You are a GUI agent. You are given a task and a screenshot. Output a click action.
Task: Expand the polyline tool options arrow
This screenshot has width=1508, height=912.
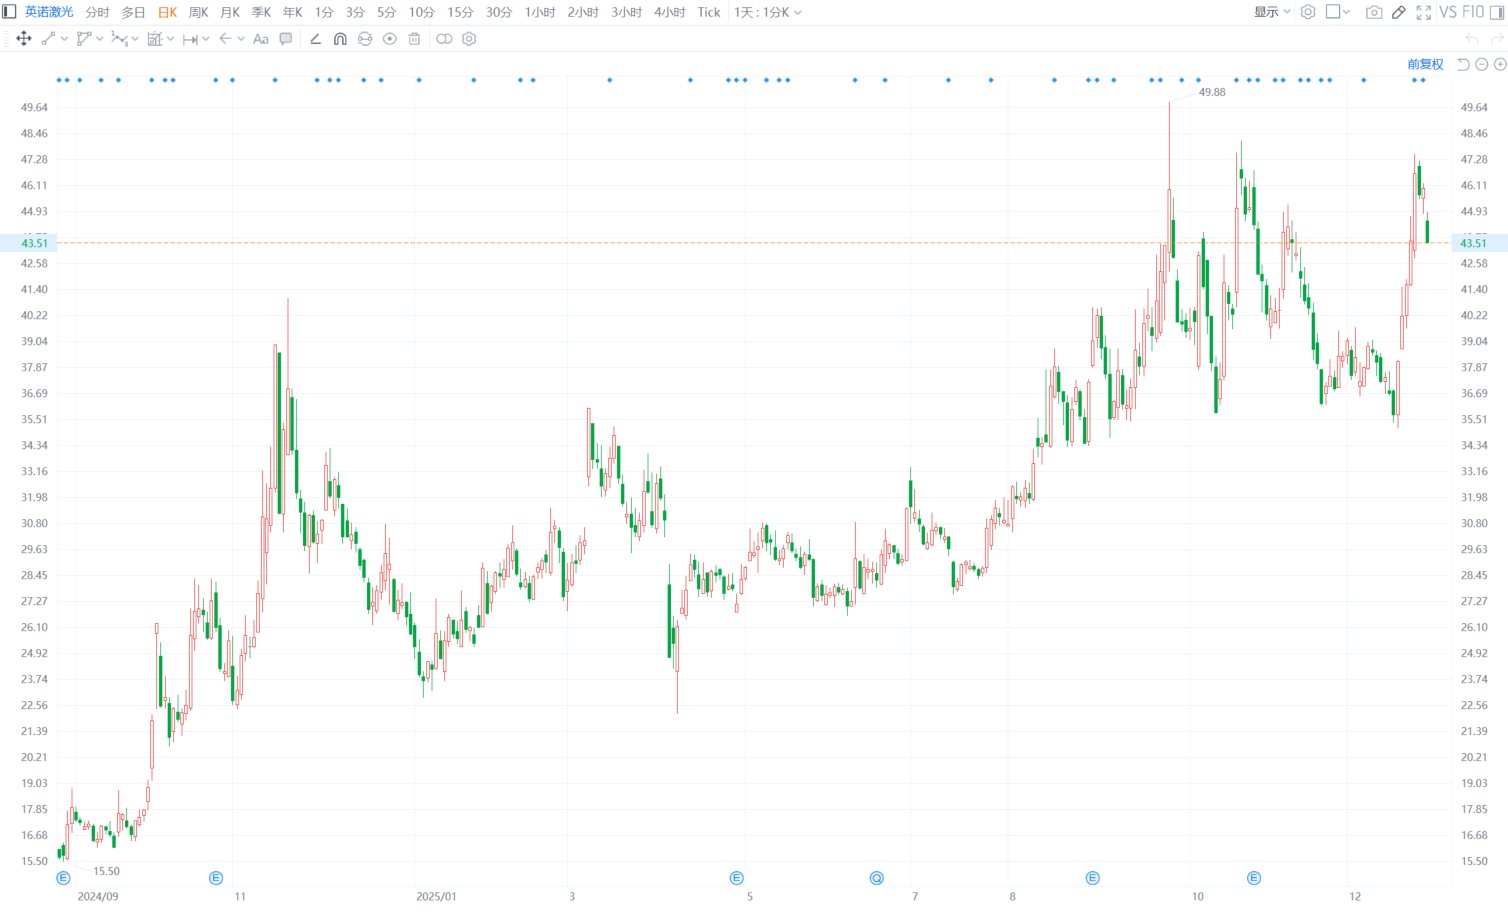pyautogui.click(x=100, y=39)
